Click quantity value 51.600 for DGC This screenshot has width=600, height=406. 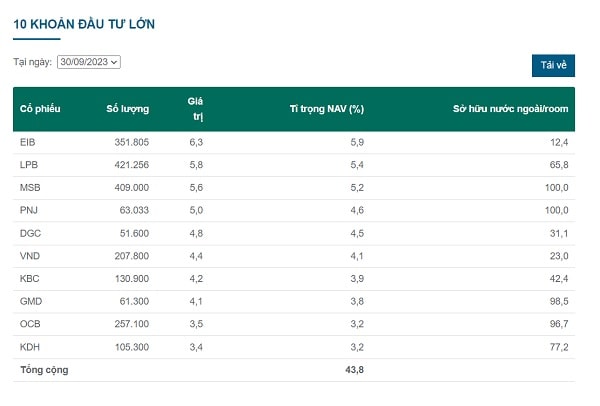pos(134,233)
